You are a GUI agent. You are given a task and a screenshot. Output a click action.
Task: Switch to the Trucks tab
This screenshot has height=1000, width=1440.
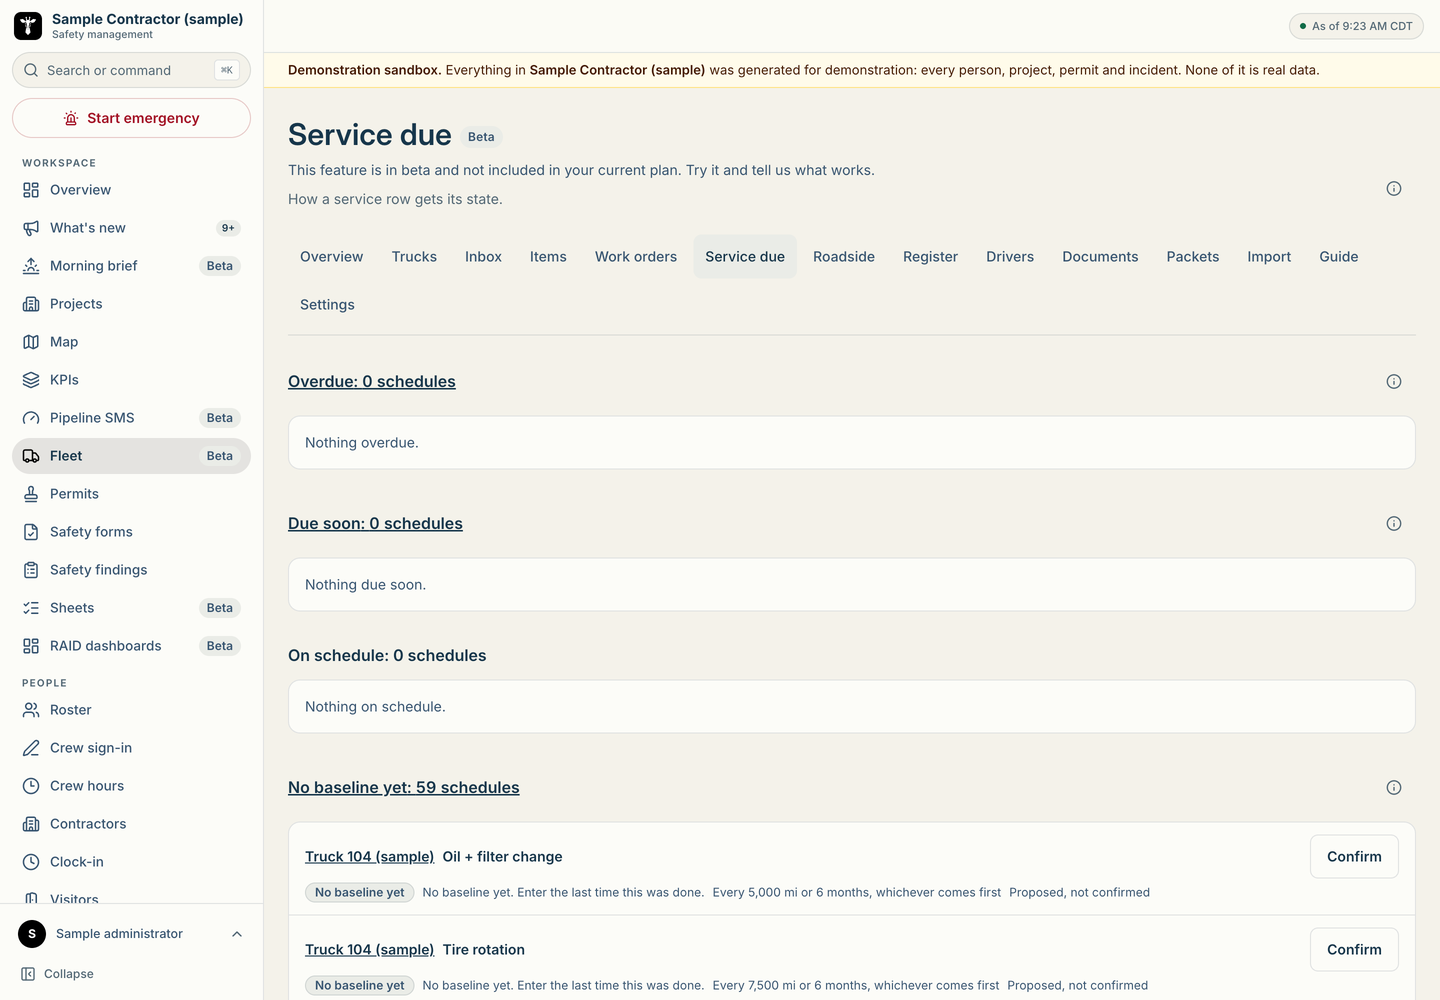(x=414, y=257)
